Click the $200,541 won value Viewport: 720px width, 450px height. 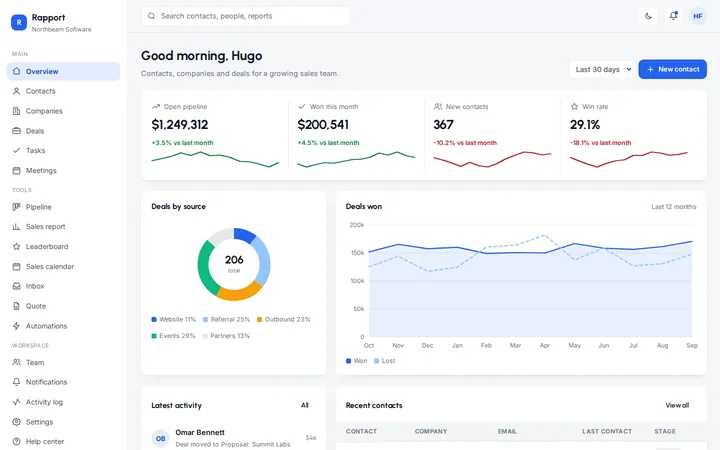323,125
